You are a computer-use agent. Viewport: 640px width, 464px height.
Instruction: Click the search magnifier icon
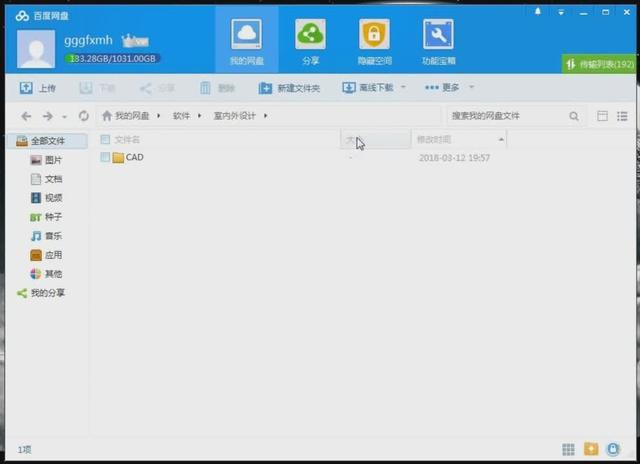(574, 116)
